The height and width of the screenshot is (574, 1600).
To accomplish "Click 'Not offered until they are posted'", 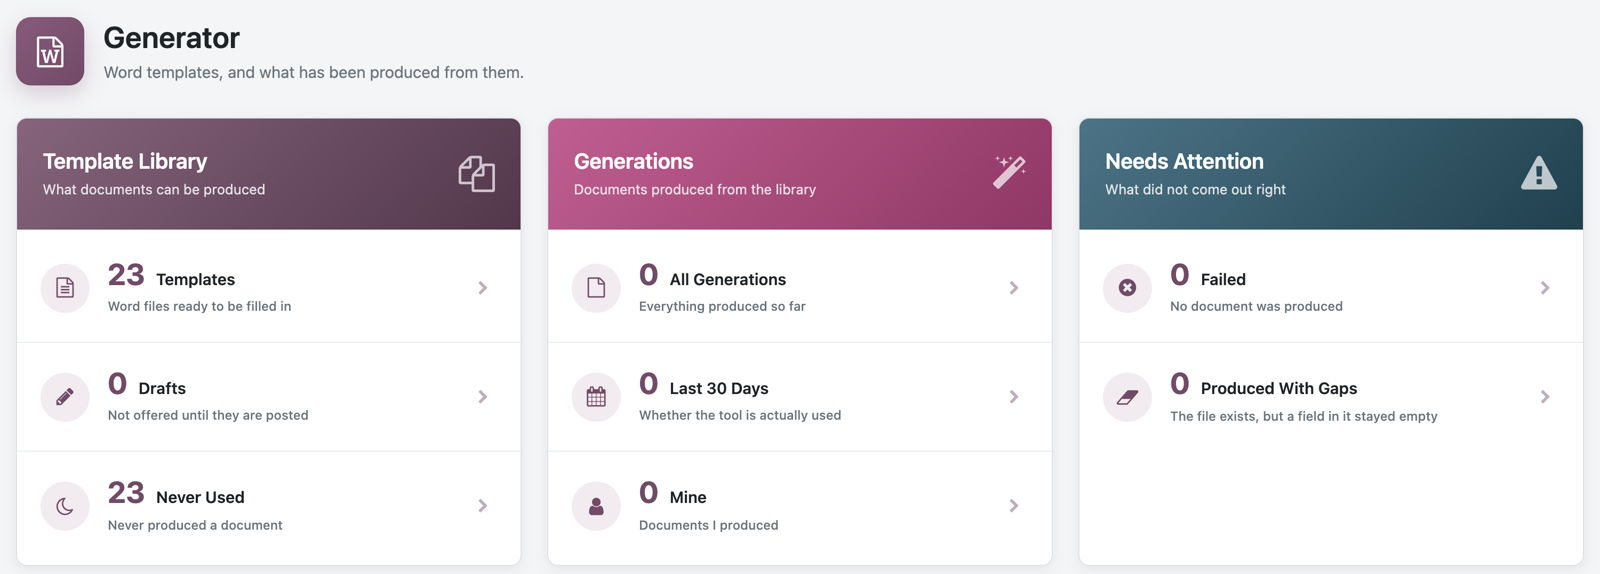I will pos(208,416).
